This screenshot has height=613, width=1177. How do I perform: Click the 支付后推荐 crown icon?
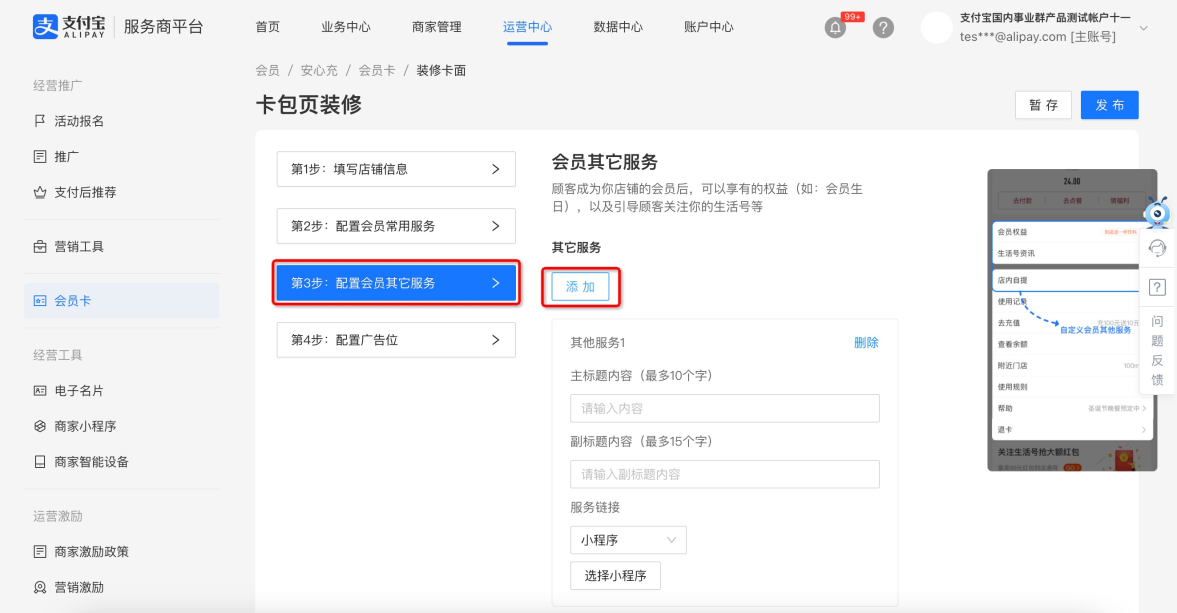(40, 192)
